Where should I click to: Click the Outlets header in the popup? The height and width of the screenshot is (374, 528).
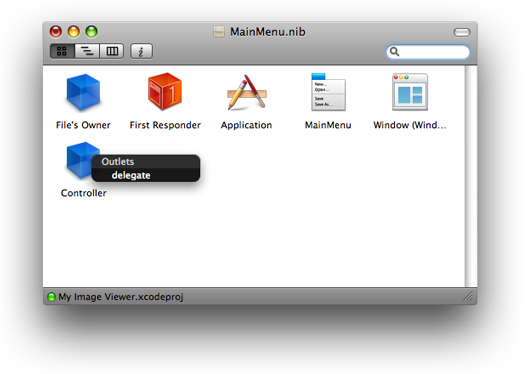click(x=118, y=162)
